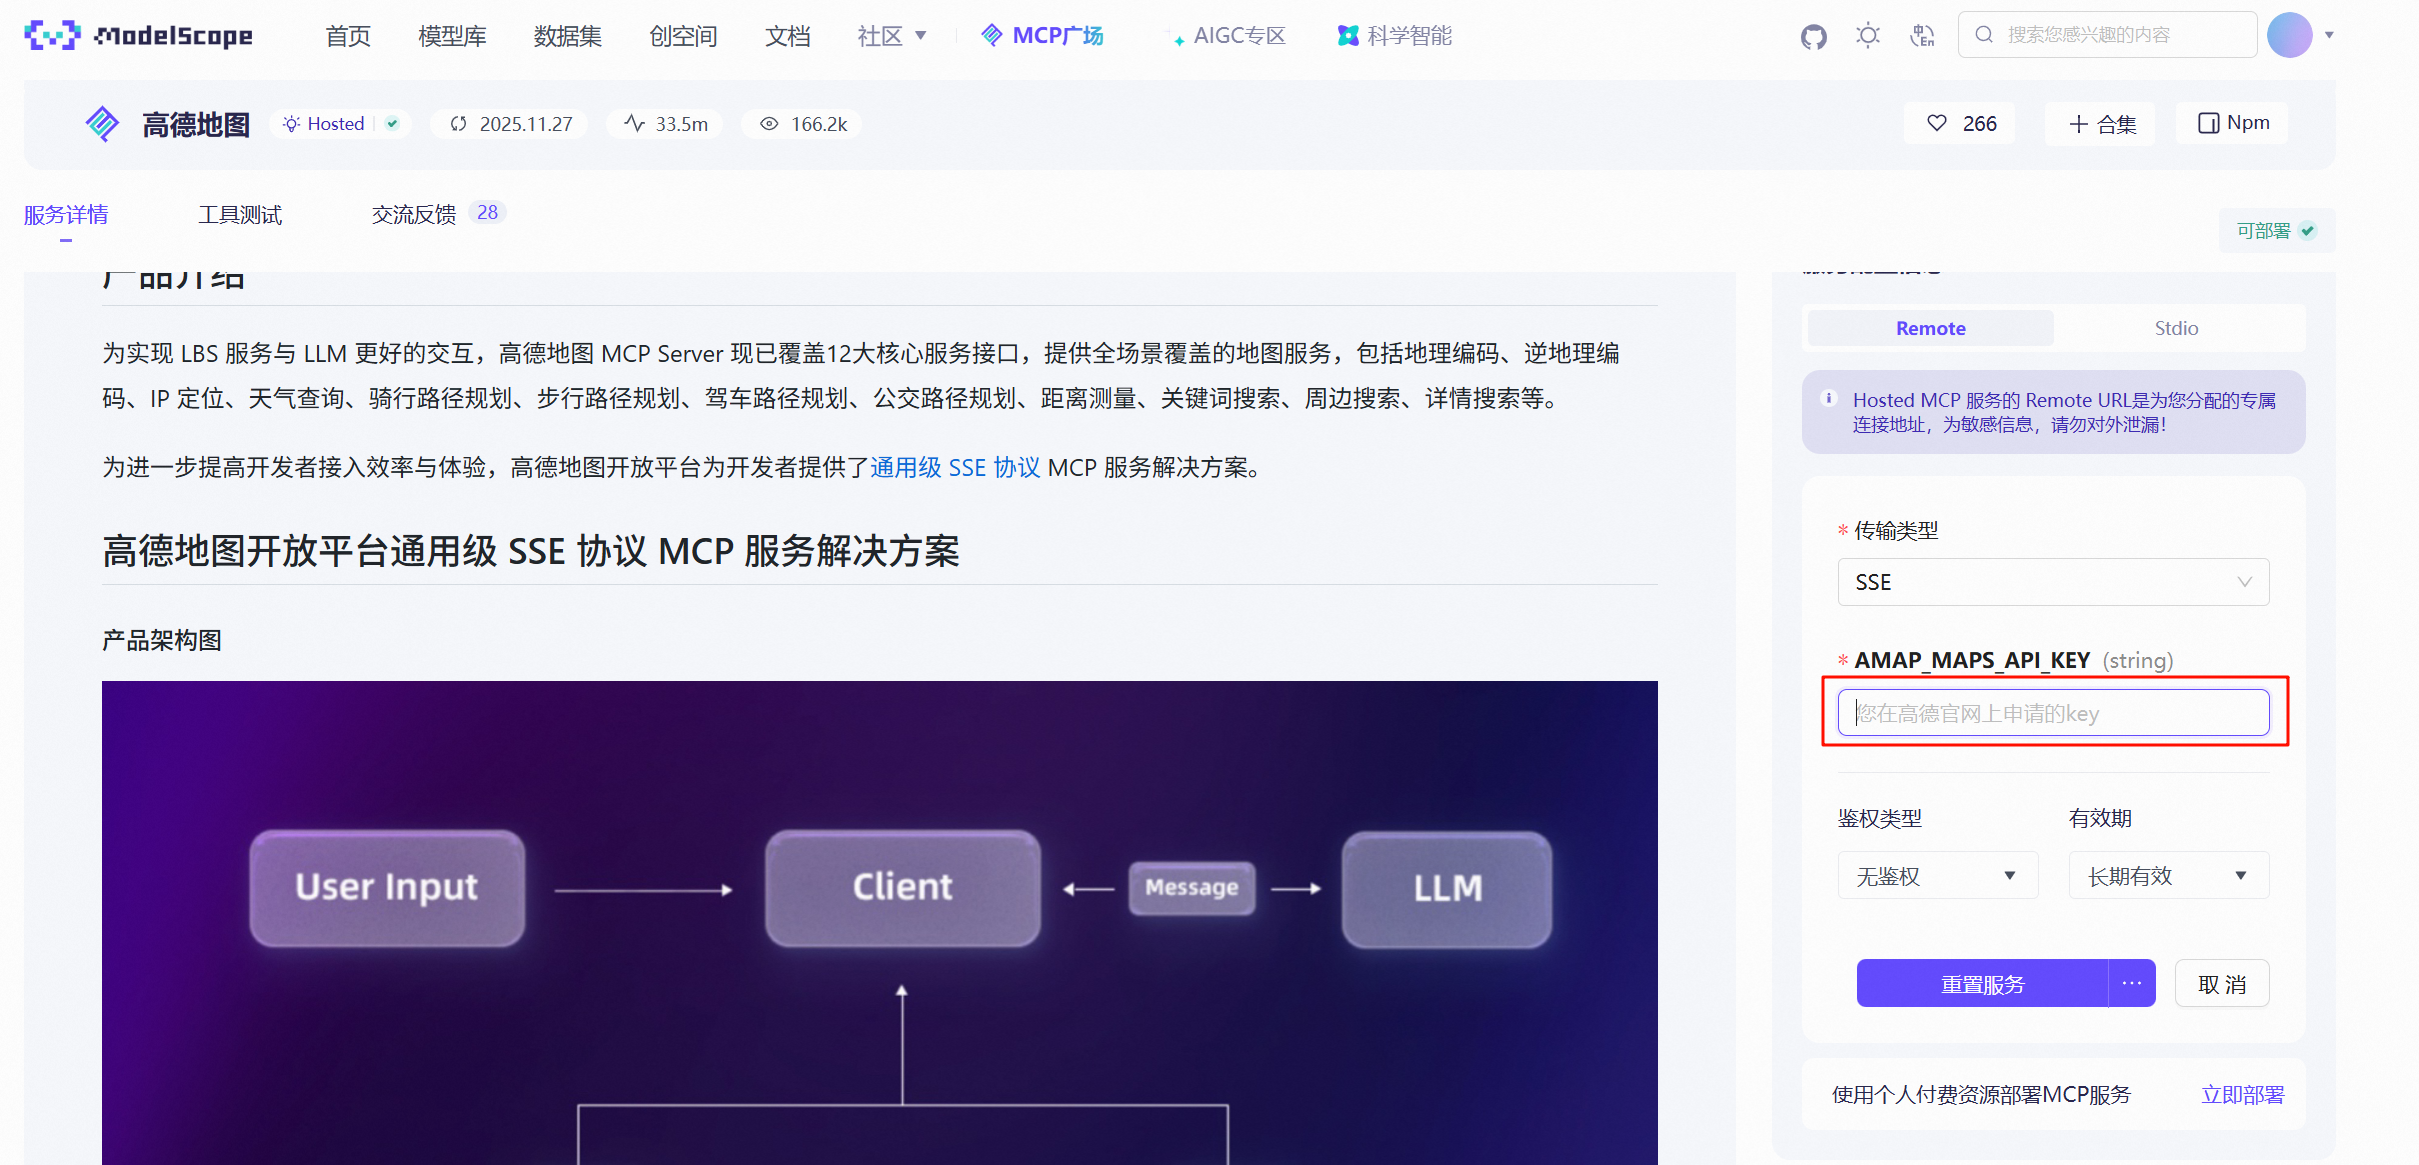
Task: Click the 2025.11.27 update date badge
Action: 510,124
